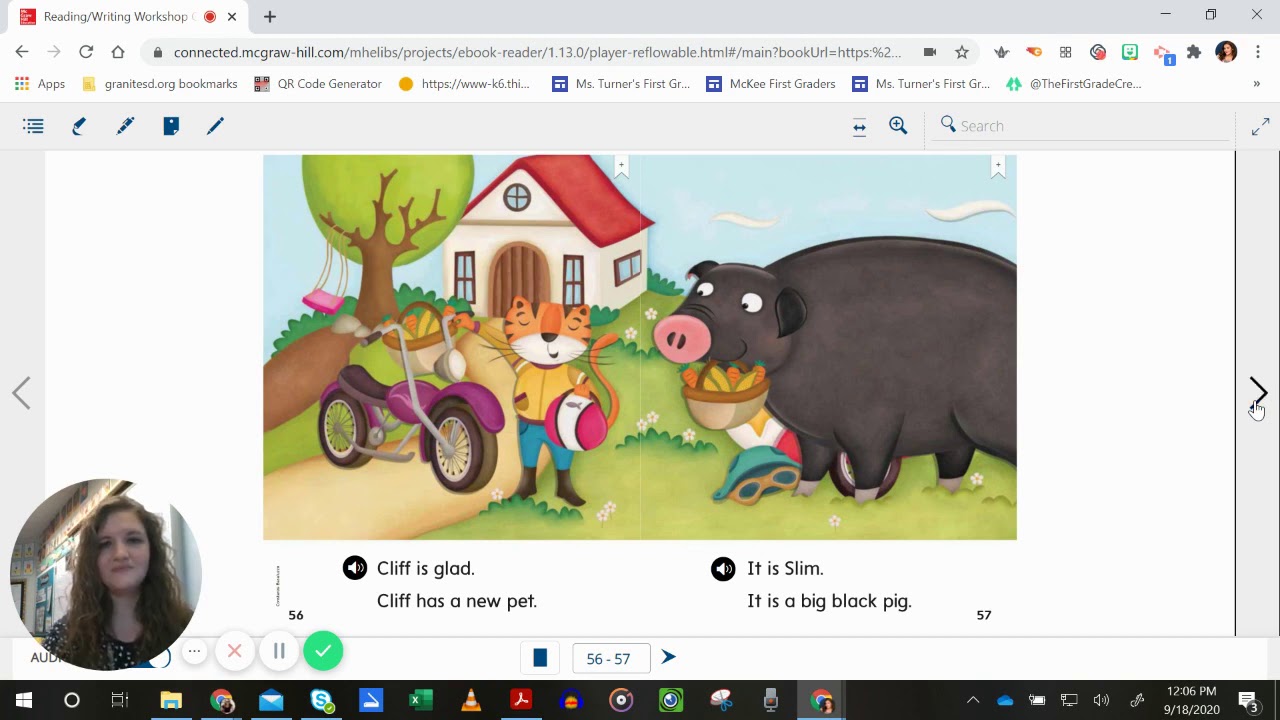Open the Windows Start menu
This screenshot has height=720, width=1280.
point(24,700)
